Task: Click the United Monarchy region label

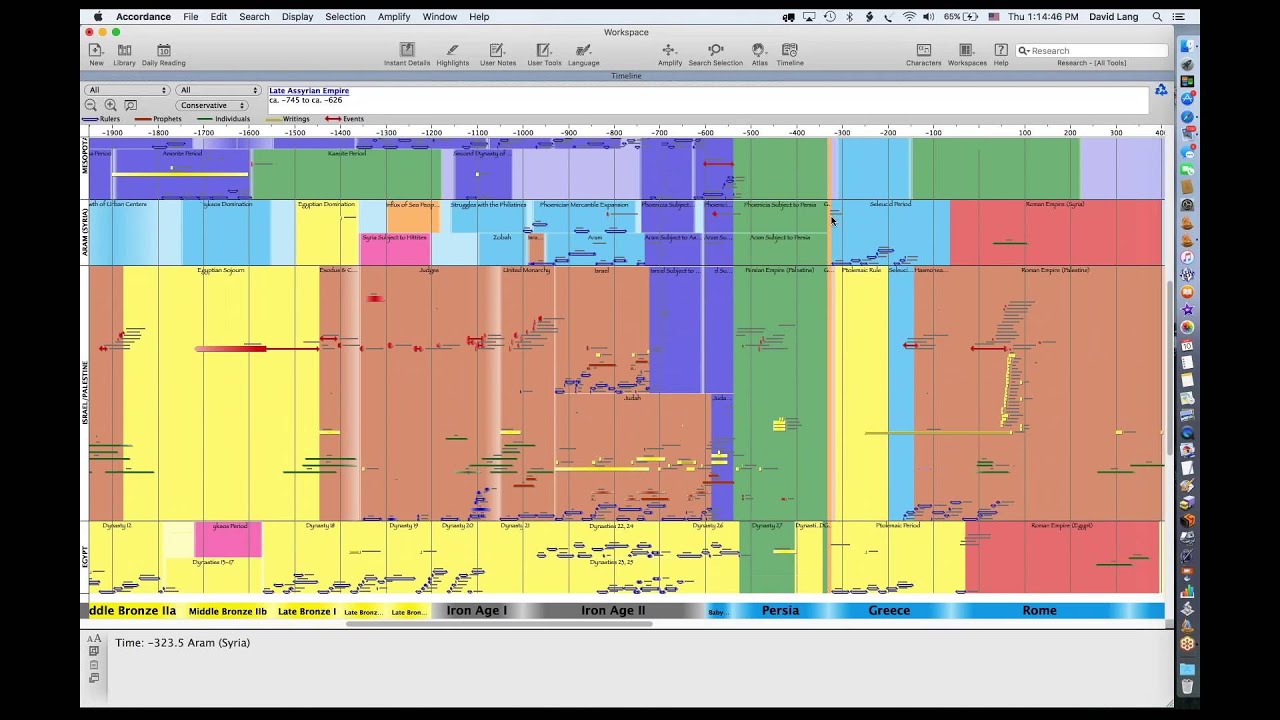Action: (x=527, y=270)
